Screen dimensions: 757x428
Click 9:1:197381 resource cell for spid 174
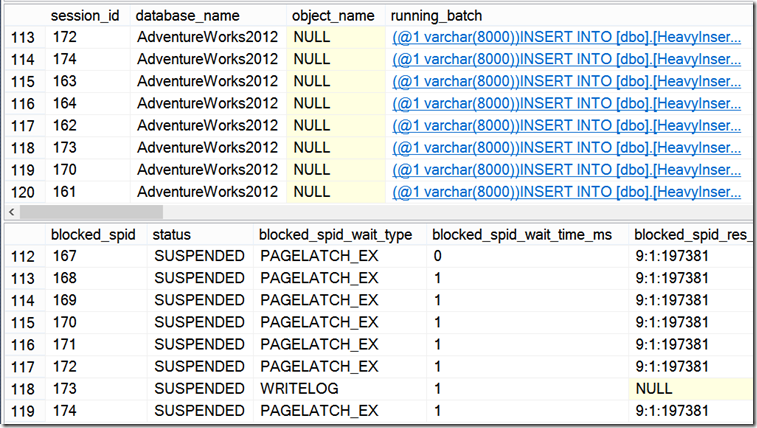tap(692, 411)
